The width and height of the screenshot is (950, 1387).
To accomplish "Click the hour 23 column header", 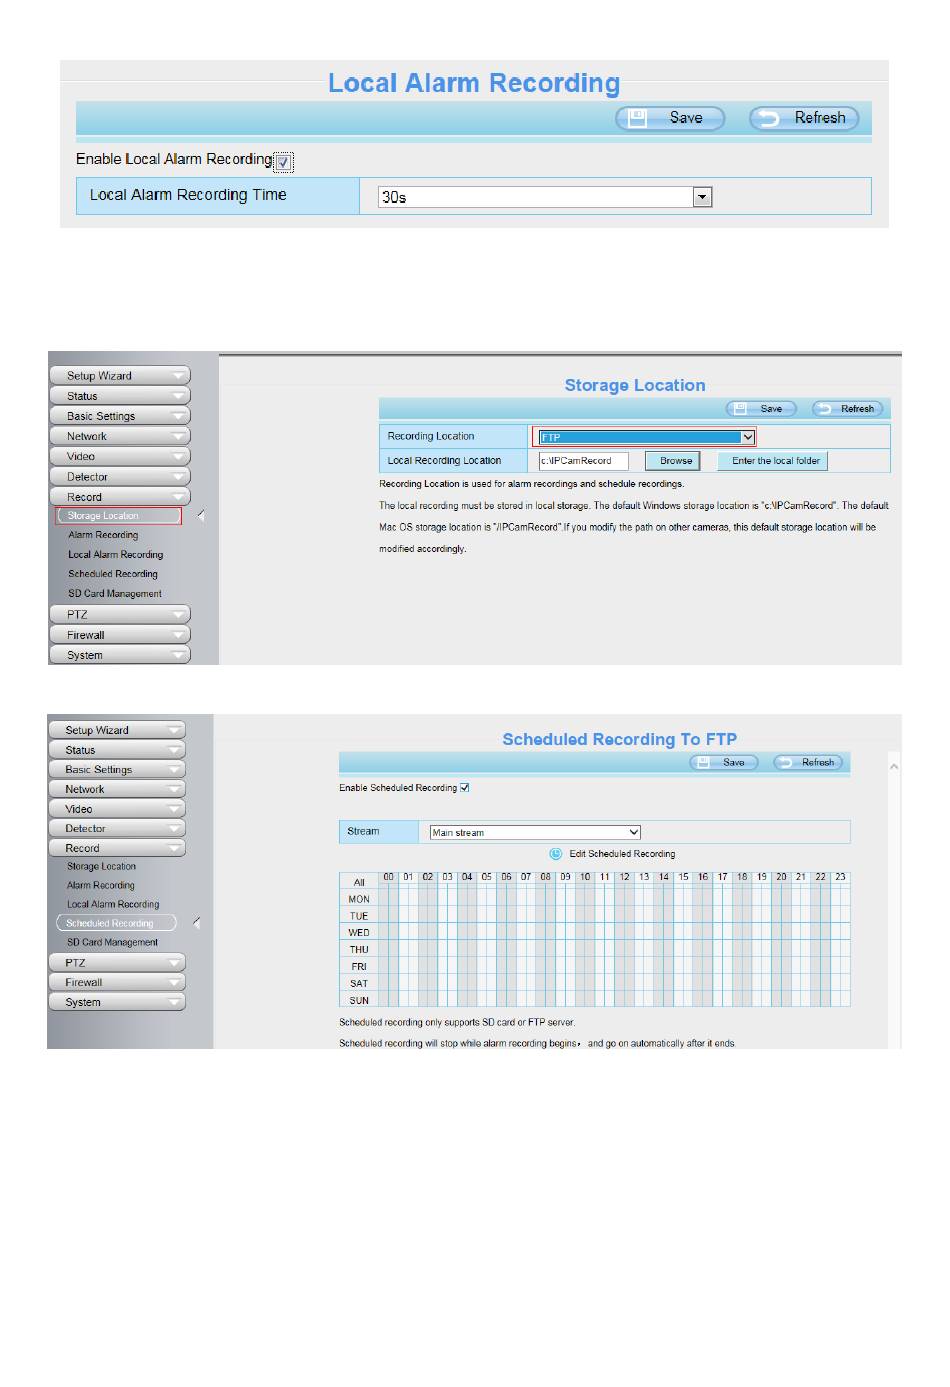I will pyautogui.click(x=840, y=877).
